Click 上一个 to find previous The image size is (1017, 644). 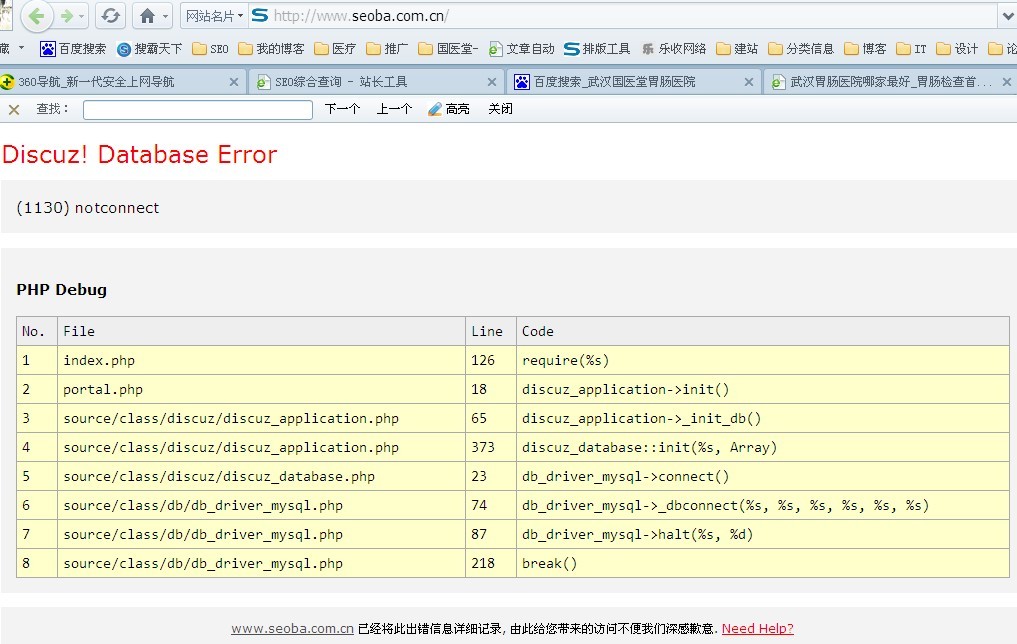(394, 109)
